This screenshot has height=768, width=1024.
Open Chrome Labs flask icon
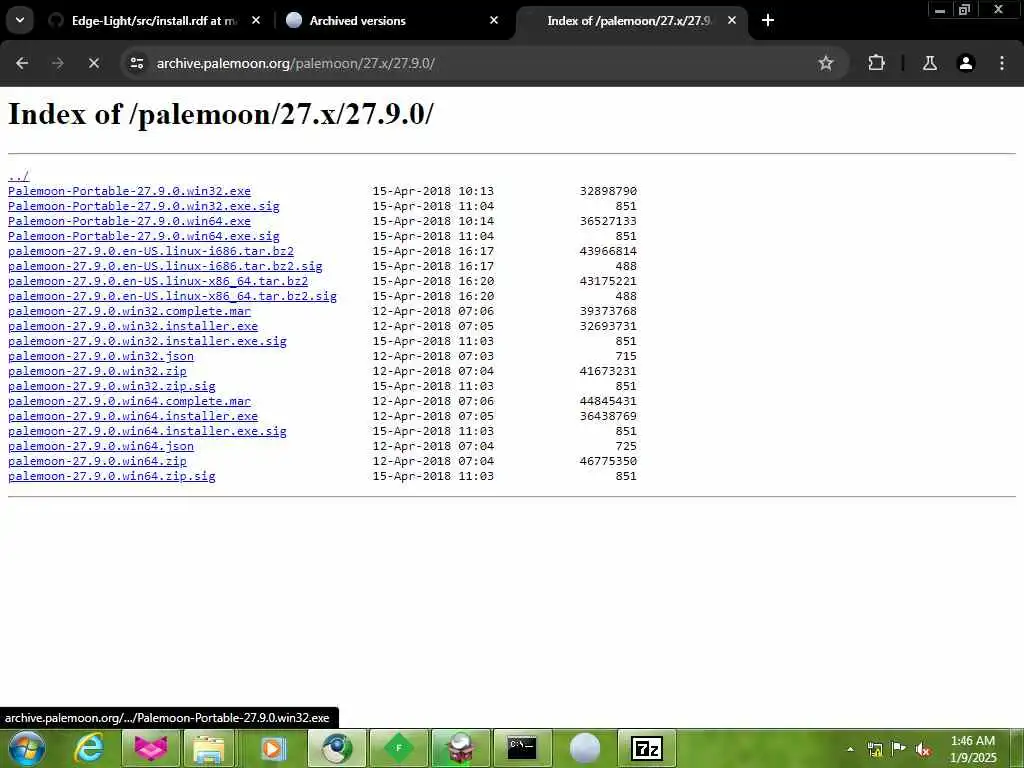click(x=929, y=63)
